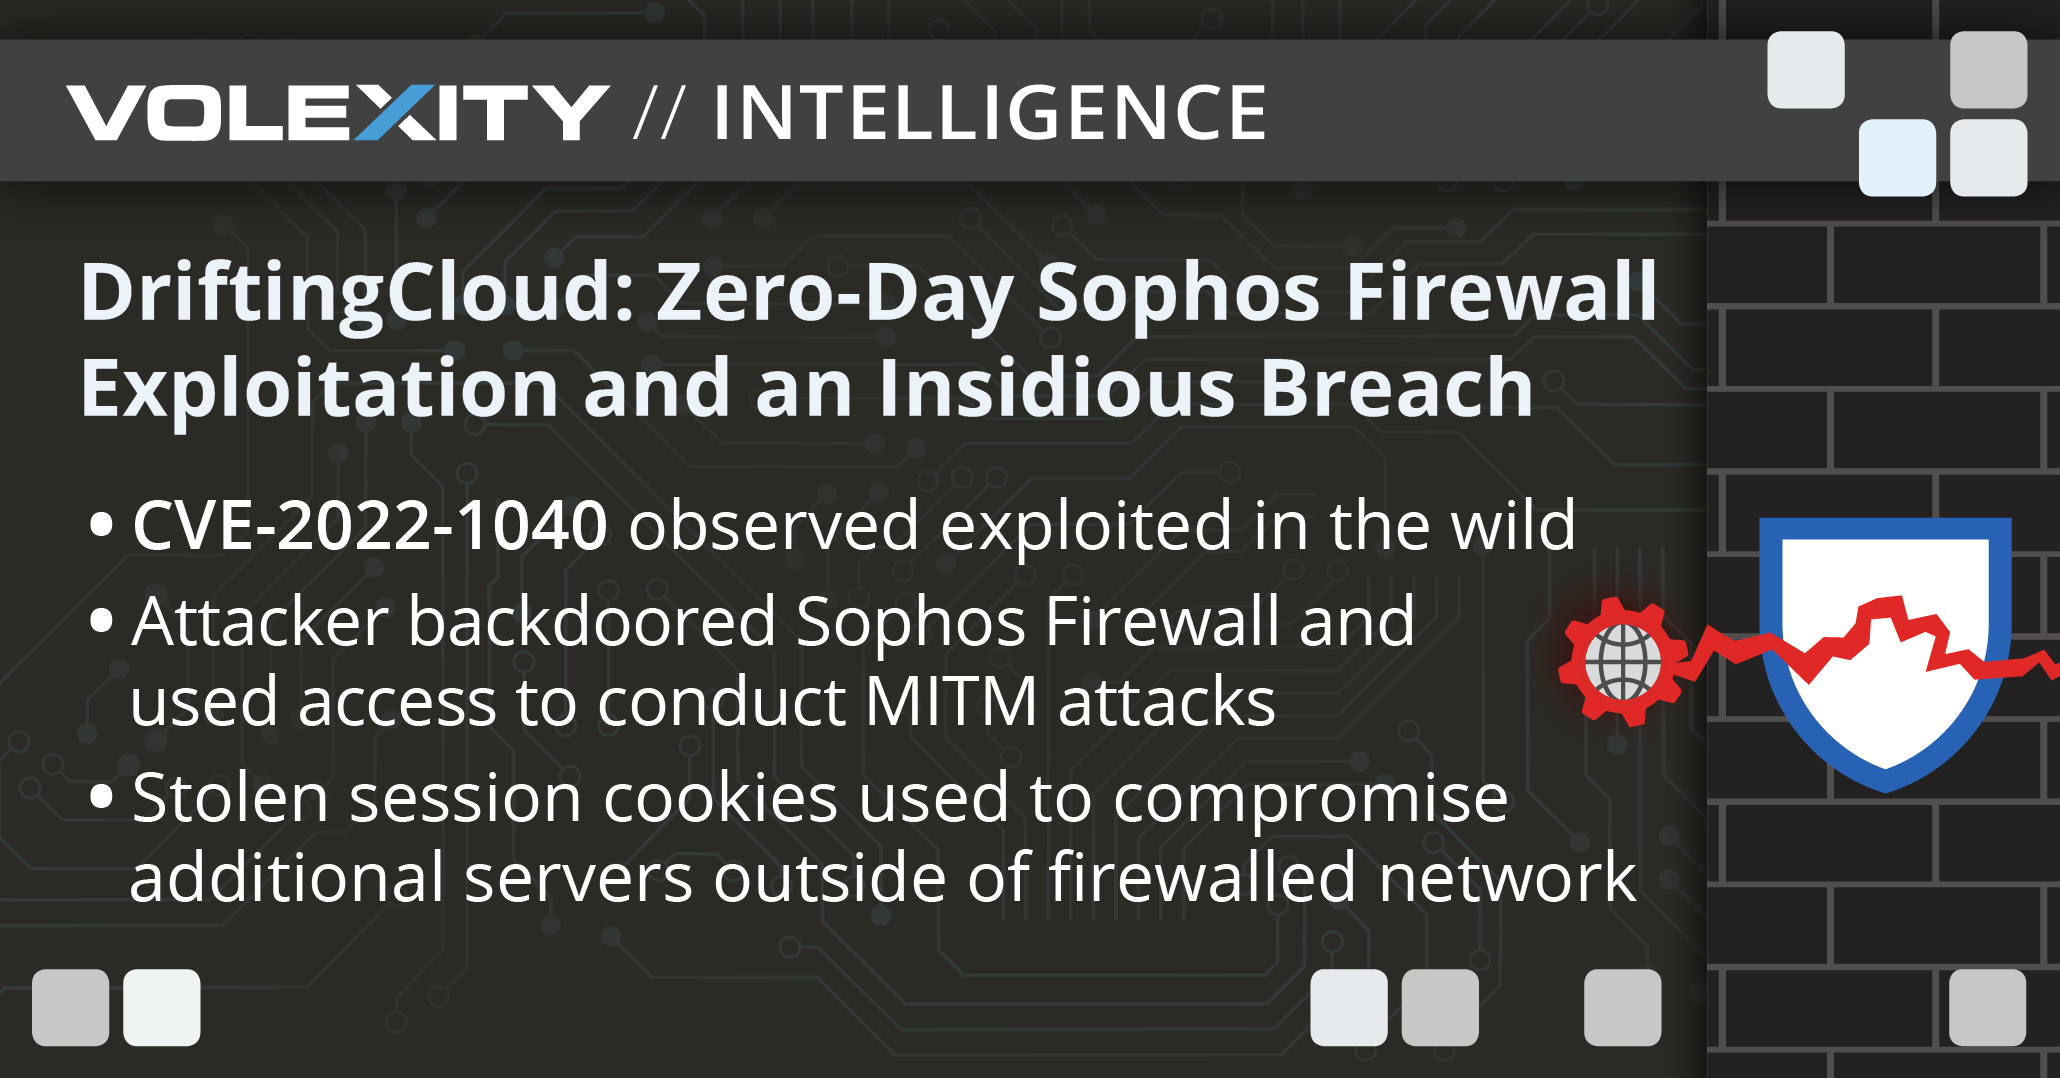The image size is (2060, 1078).
Task: Click the gray square bottom-left corner
Action: [x=70, y=1007]
